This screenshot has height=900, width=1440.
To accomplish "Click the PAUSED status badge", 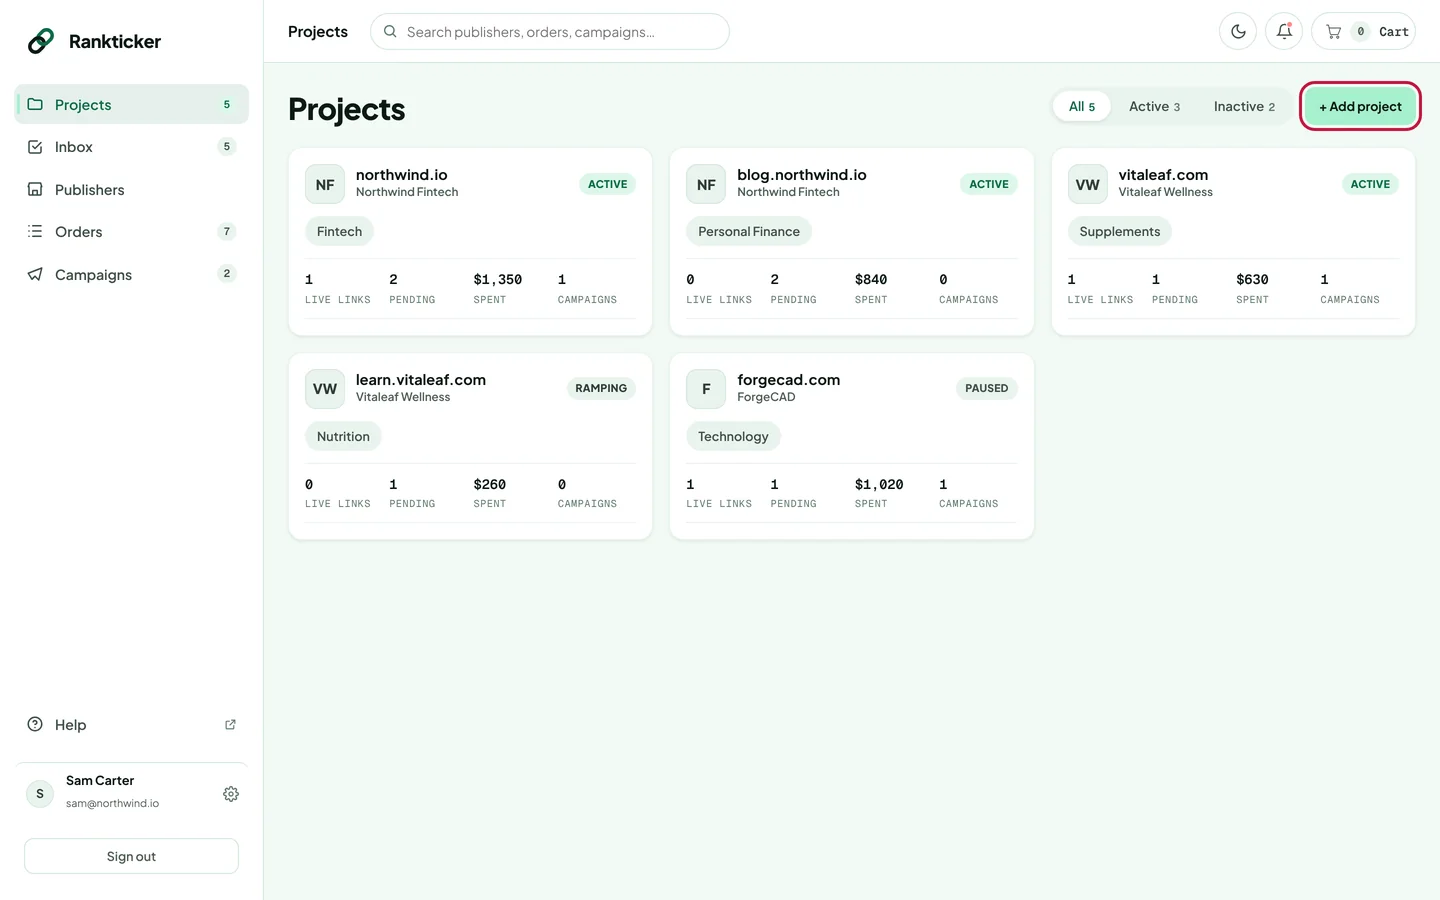I will click(x=986, y=388).
